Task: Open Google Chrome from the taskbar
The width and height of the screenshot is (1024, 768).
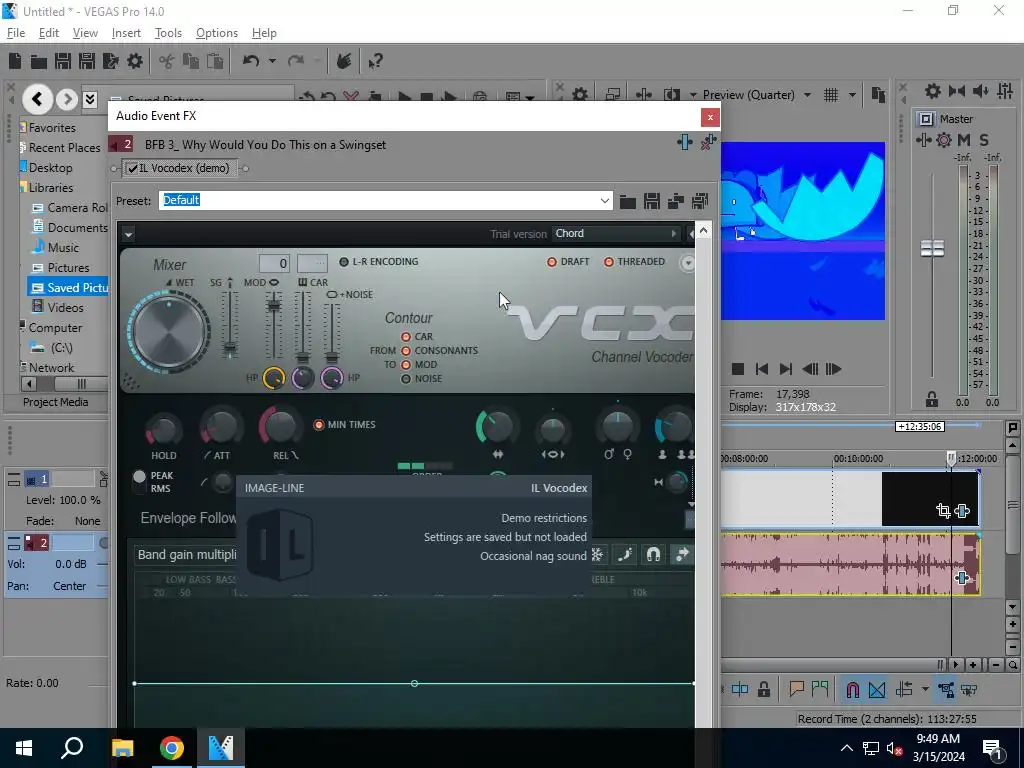Action: [x=172, y=748]
